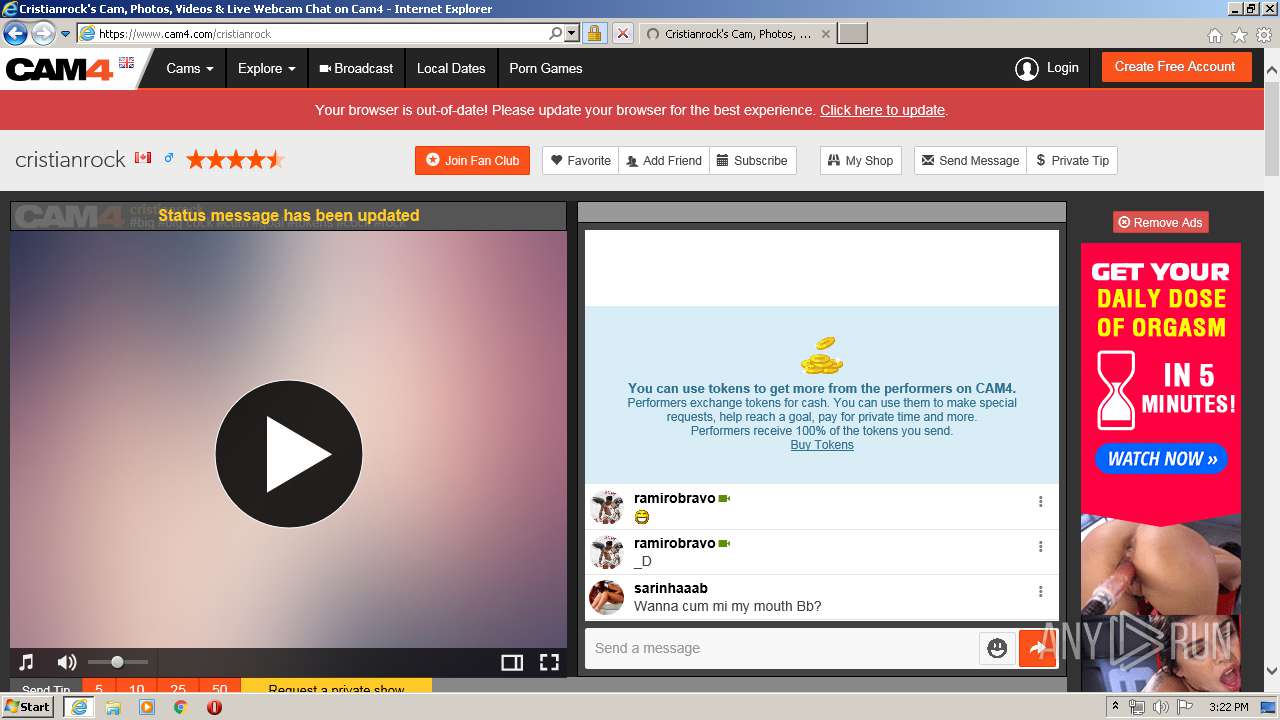Click the orange send message arrow button
This screenshot has width=1280, height=720.
1037,648
